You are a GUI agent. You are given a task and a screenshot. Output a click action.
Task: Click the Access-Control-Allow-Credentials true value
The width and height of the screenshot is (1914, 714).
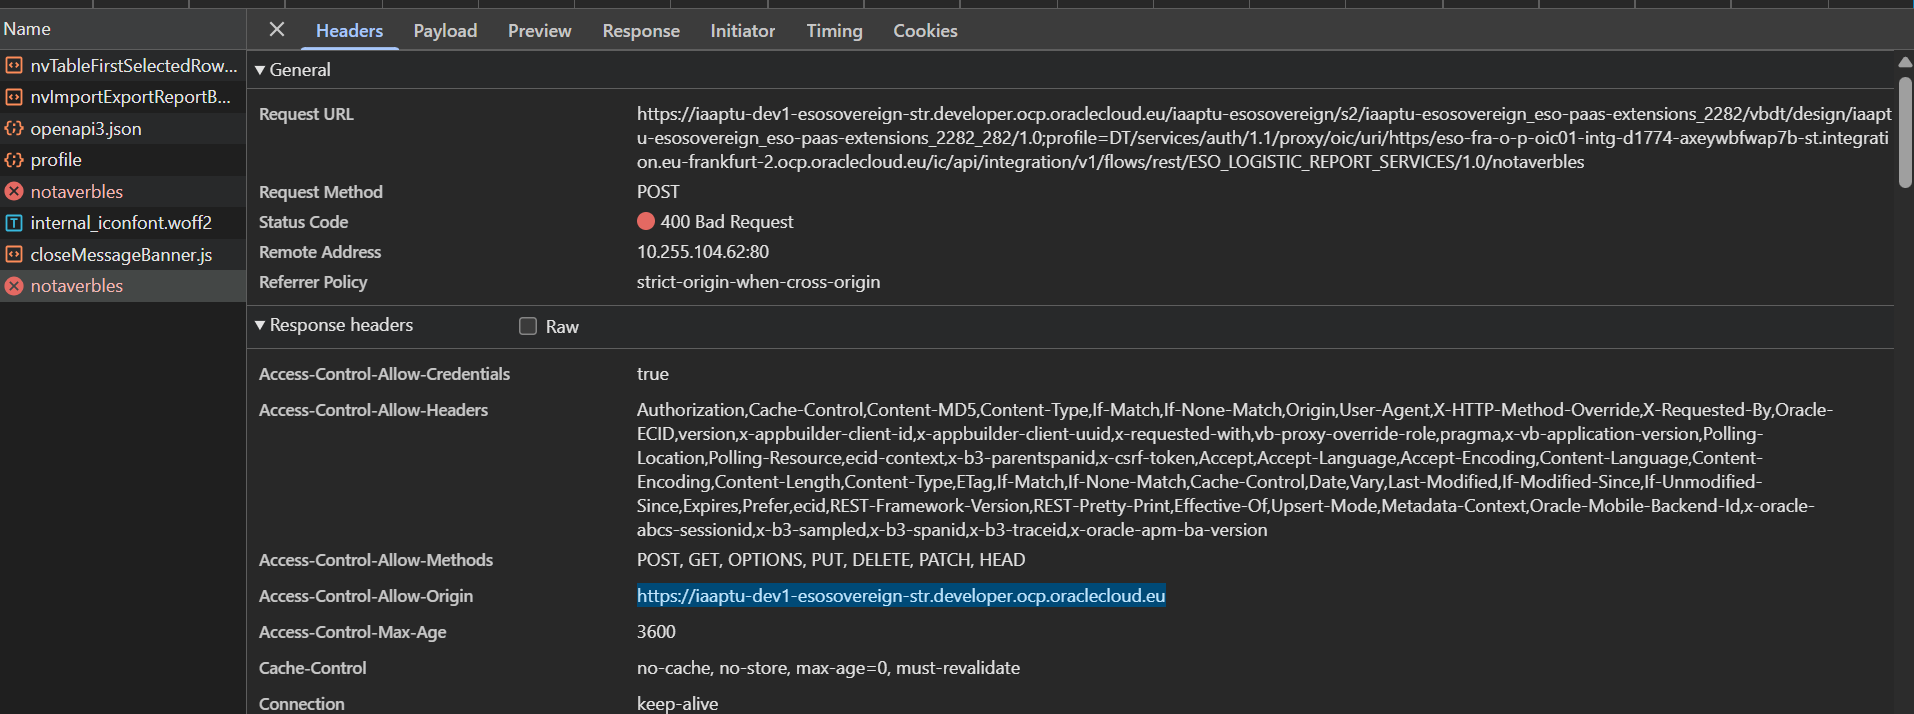point(653,374)
